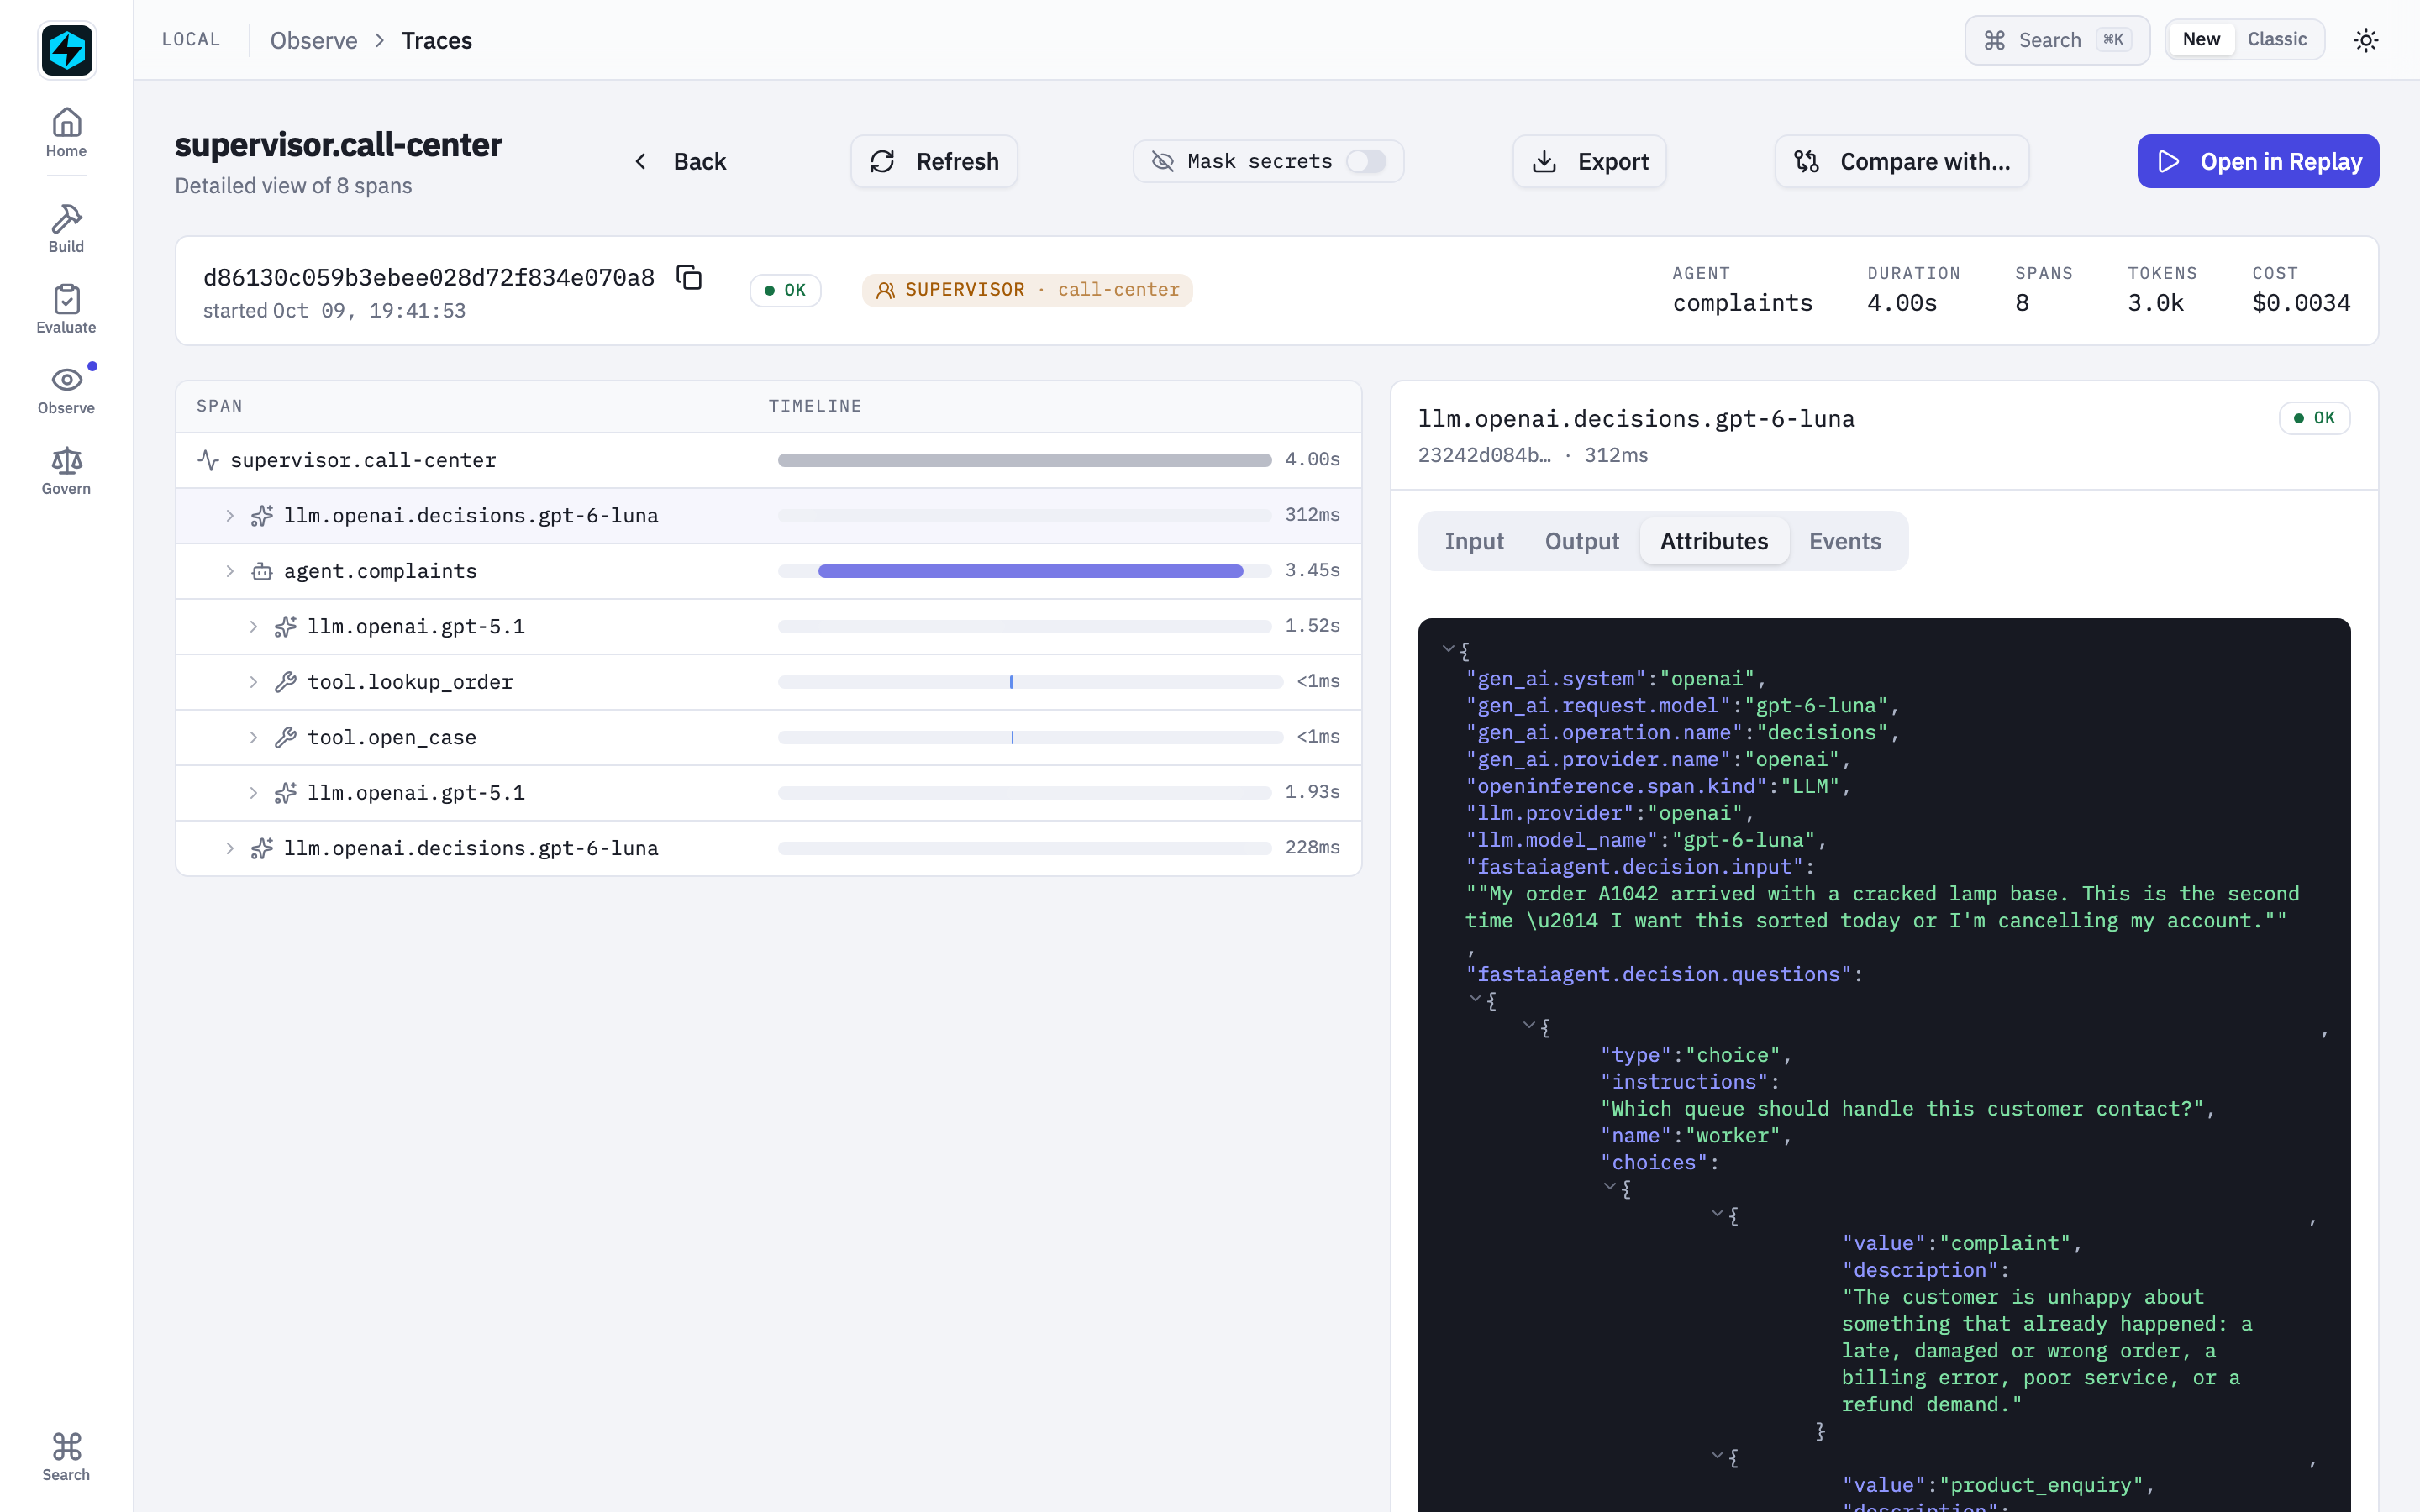Toggle the light/dark theme sun icon
This screenshot has height=1512, width=2420.
pos(2365,40)
